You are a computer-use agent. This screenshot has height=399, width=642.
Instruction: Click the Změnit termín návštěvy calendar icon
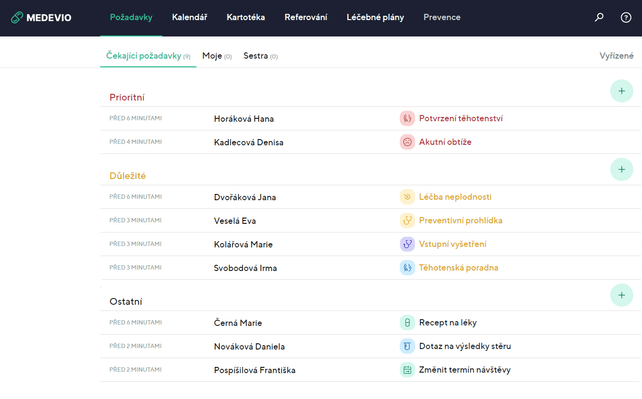[407, 370]
